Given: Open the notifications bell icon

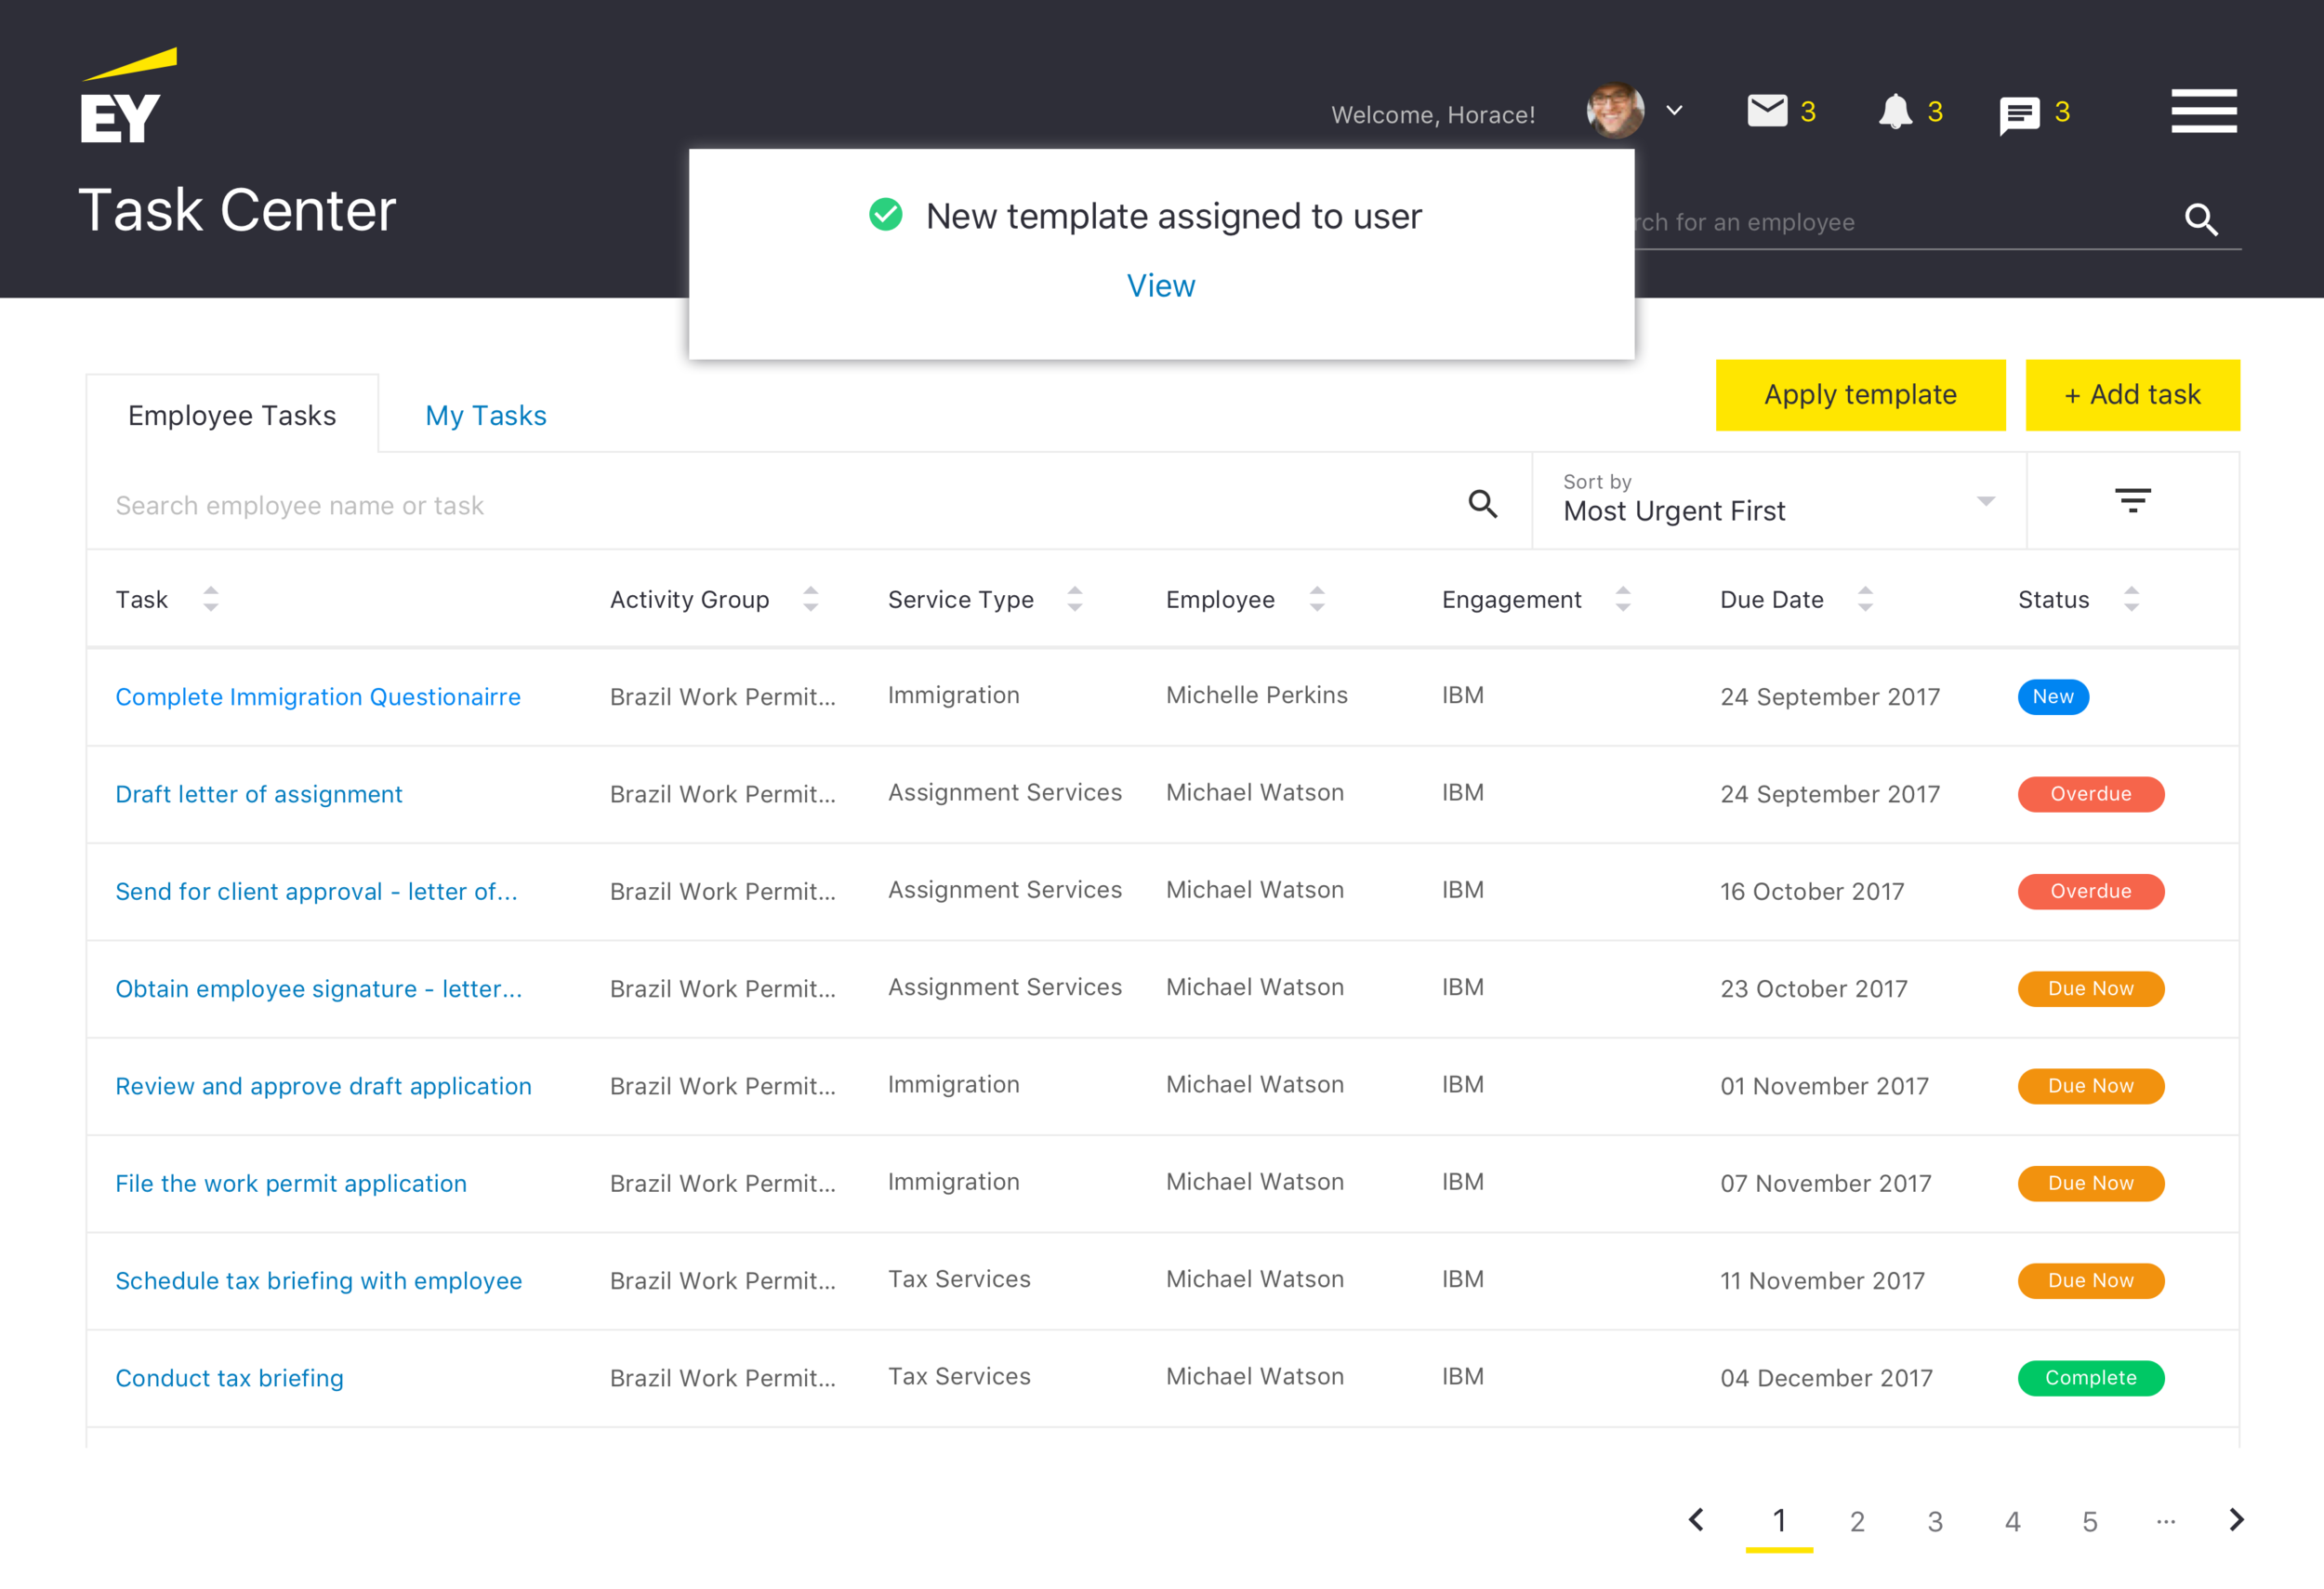Looking at the screenshot, I should point(1894,111).
